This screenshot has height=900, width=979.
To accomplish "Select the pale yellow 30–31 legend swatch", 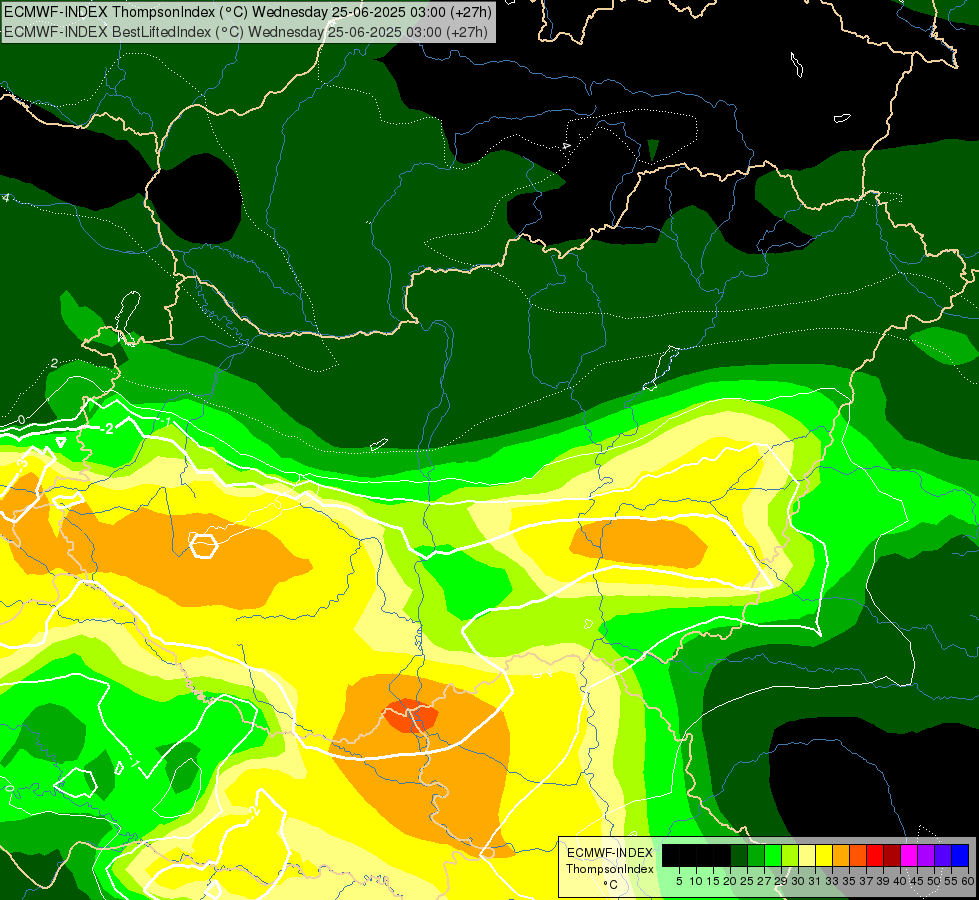I will coord(807,855).
